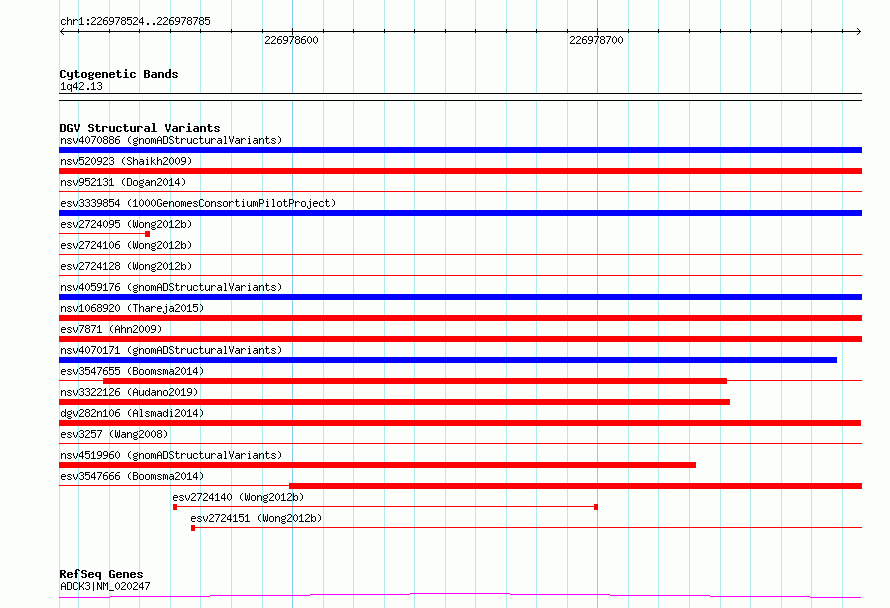Click the right arrow of the ruler
890x608 pixels.
coord(859,32)
